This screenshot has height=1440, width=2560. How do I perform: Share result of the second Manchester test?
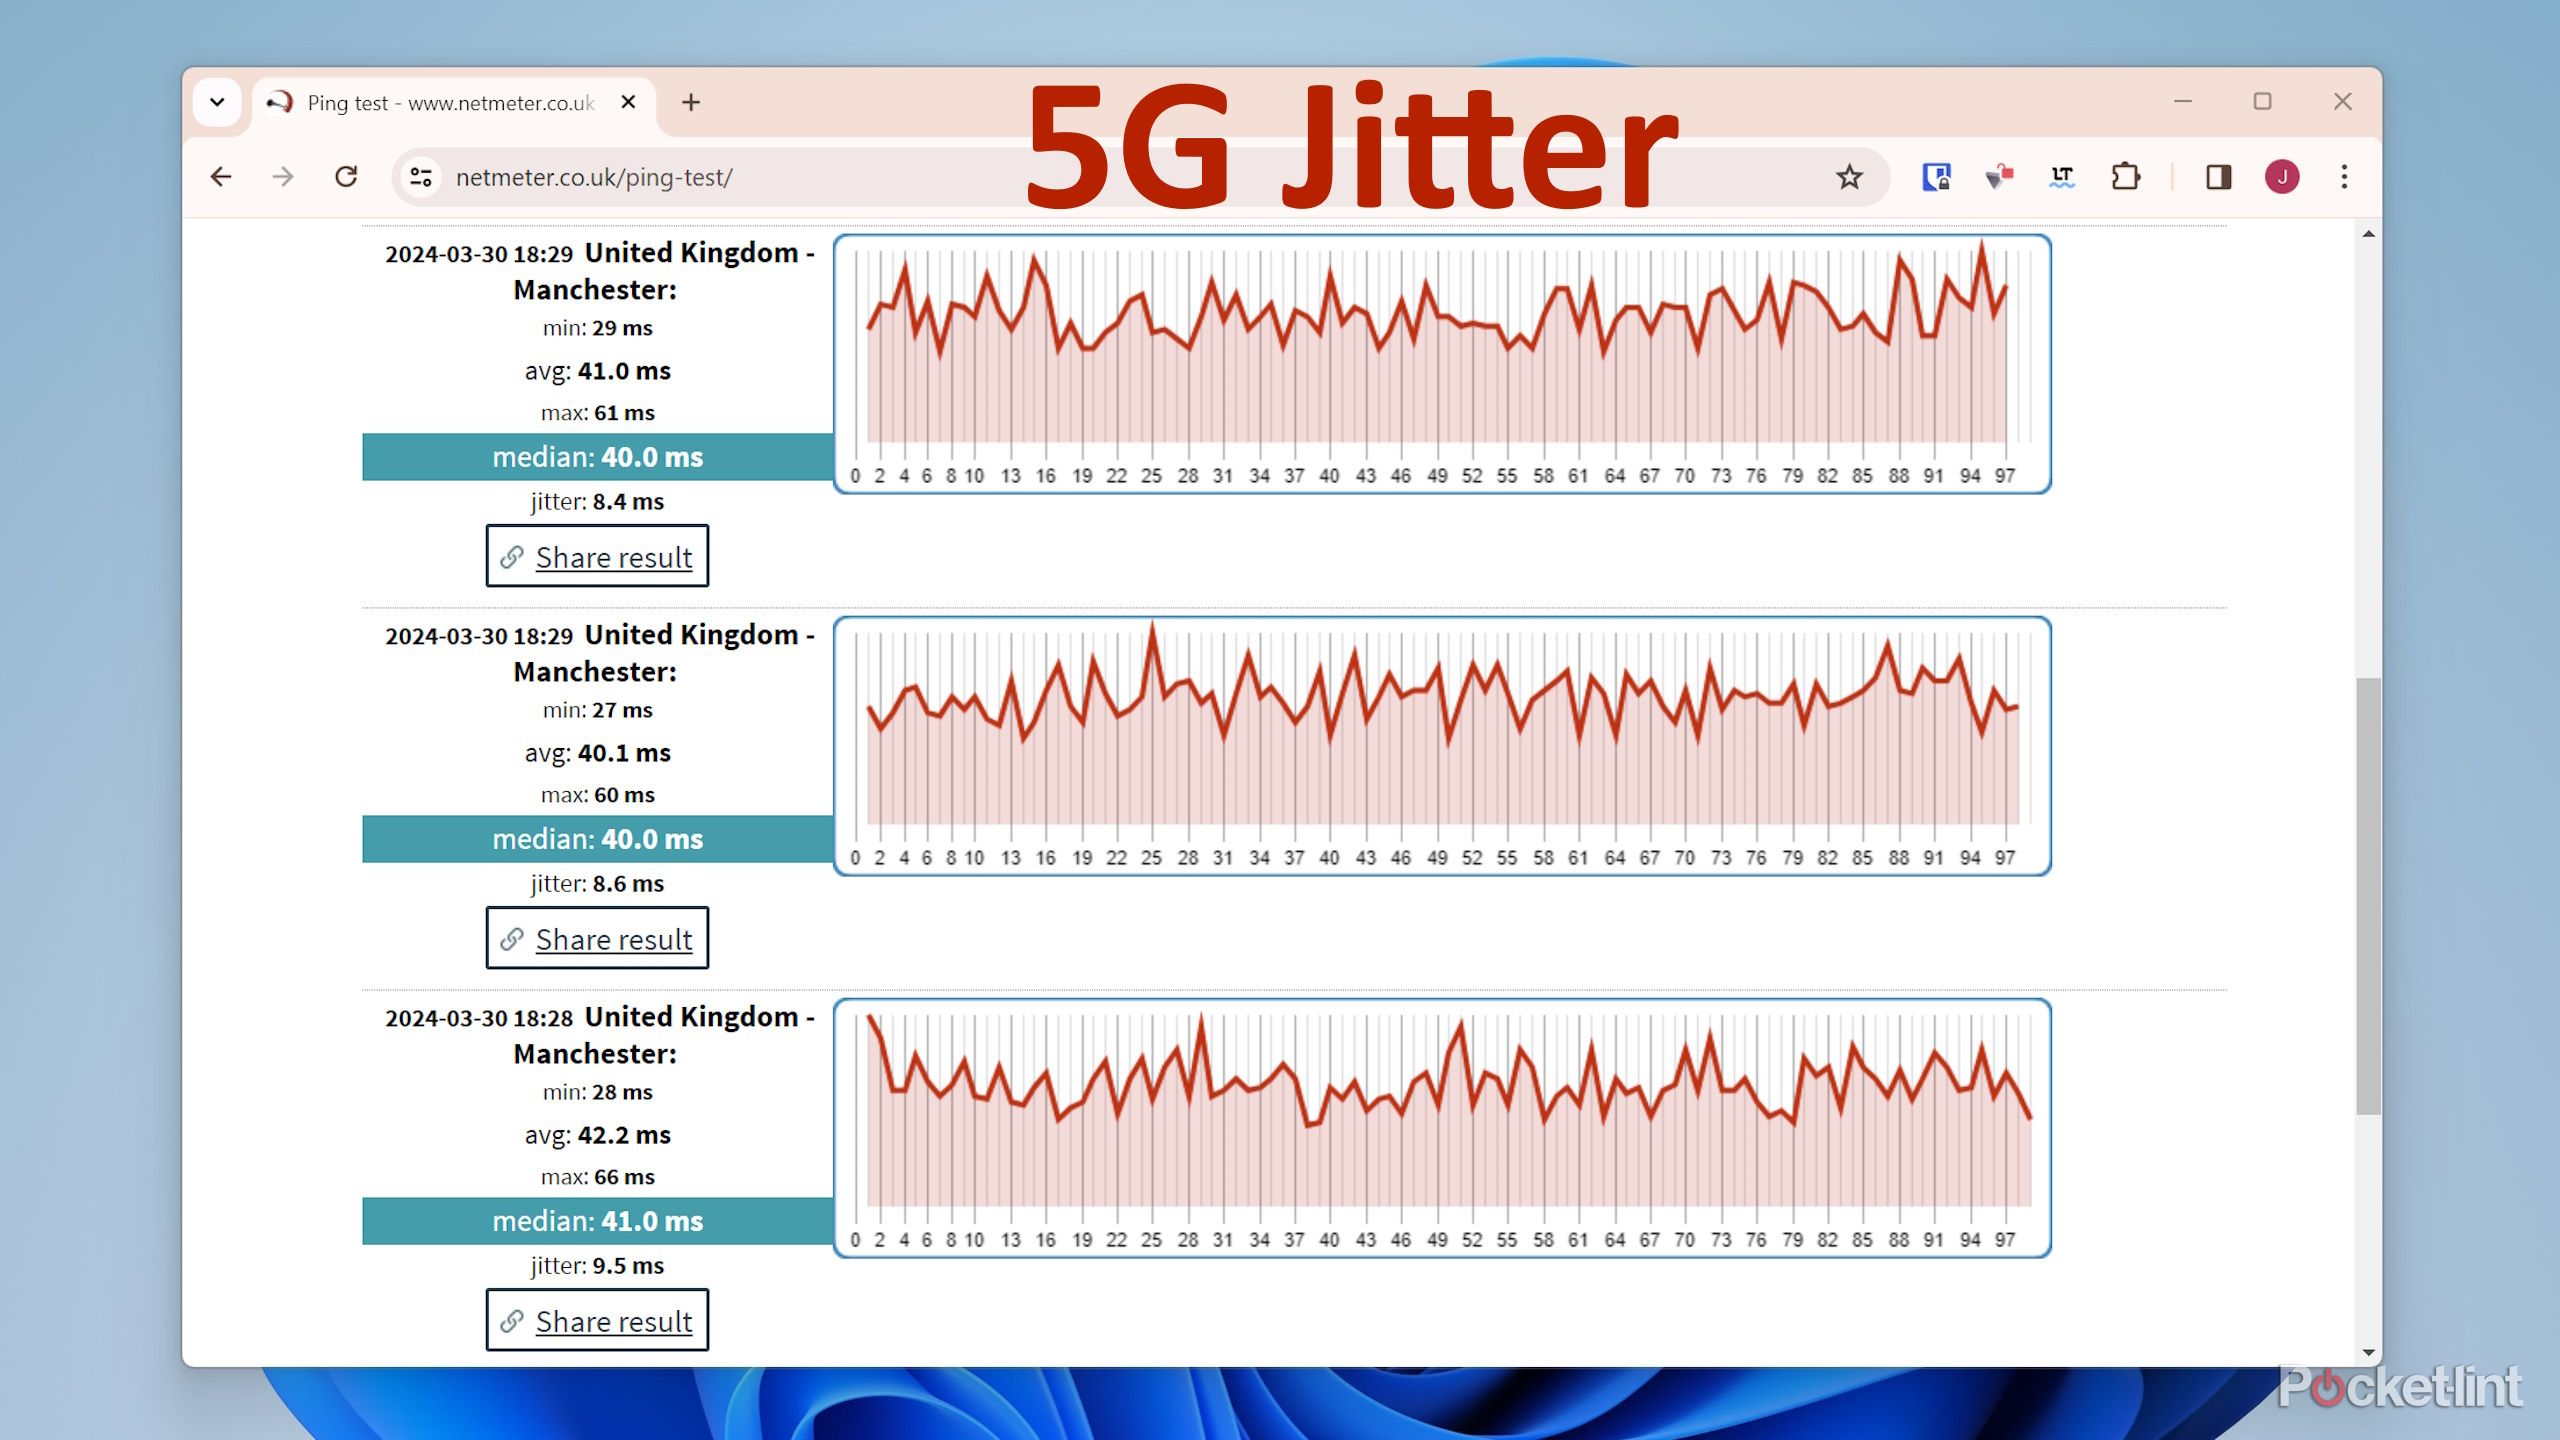click(597, 939)
